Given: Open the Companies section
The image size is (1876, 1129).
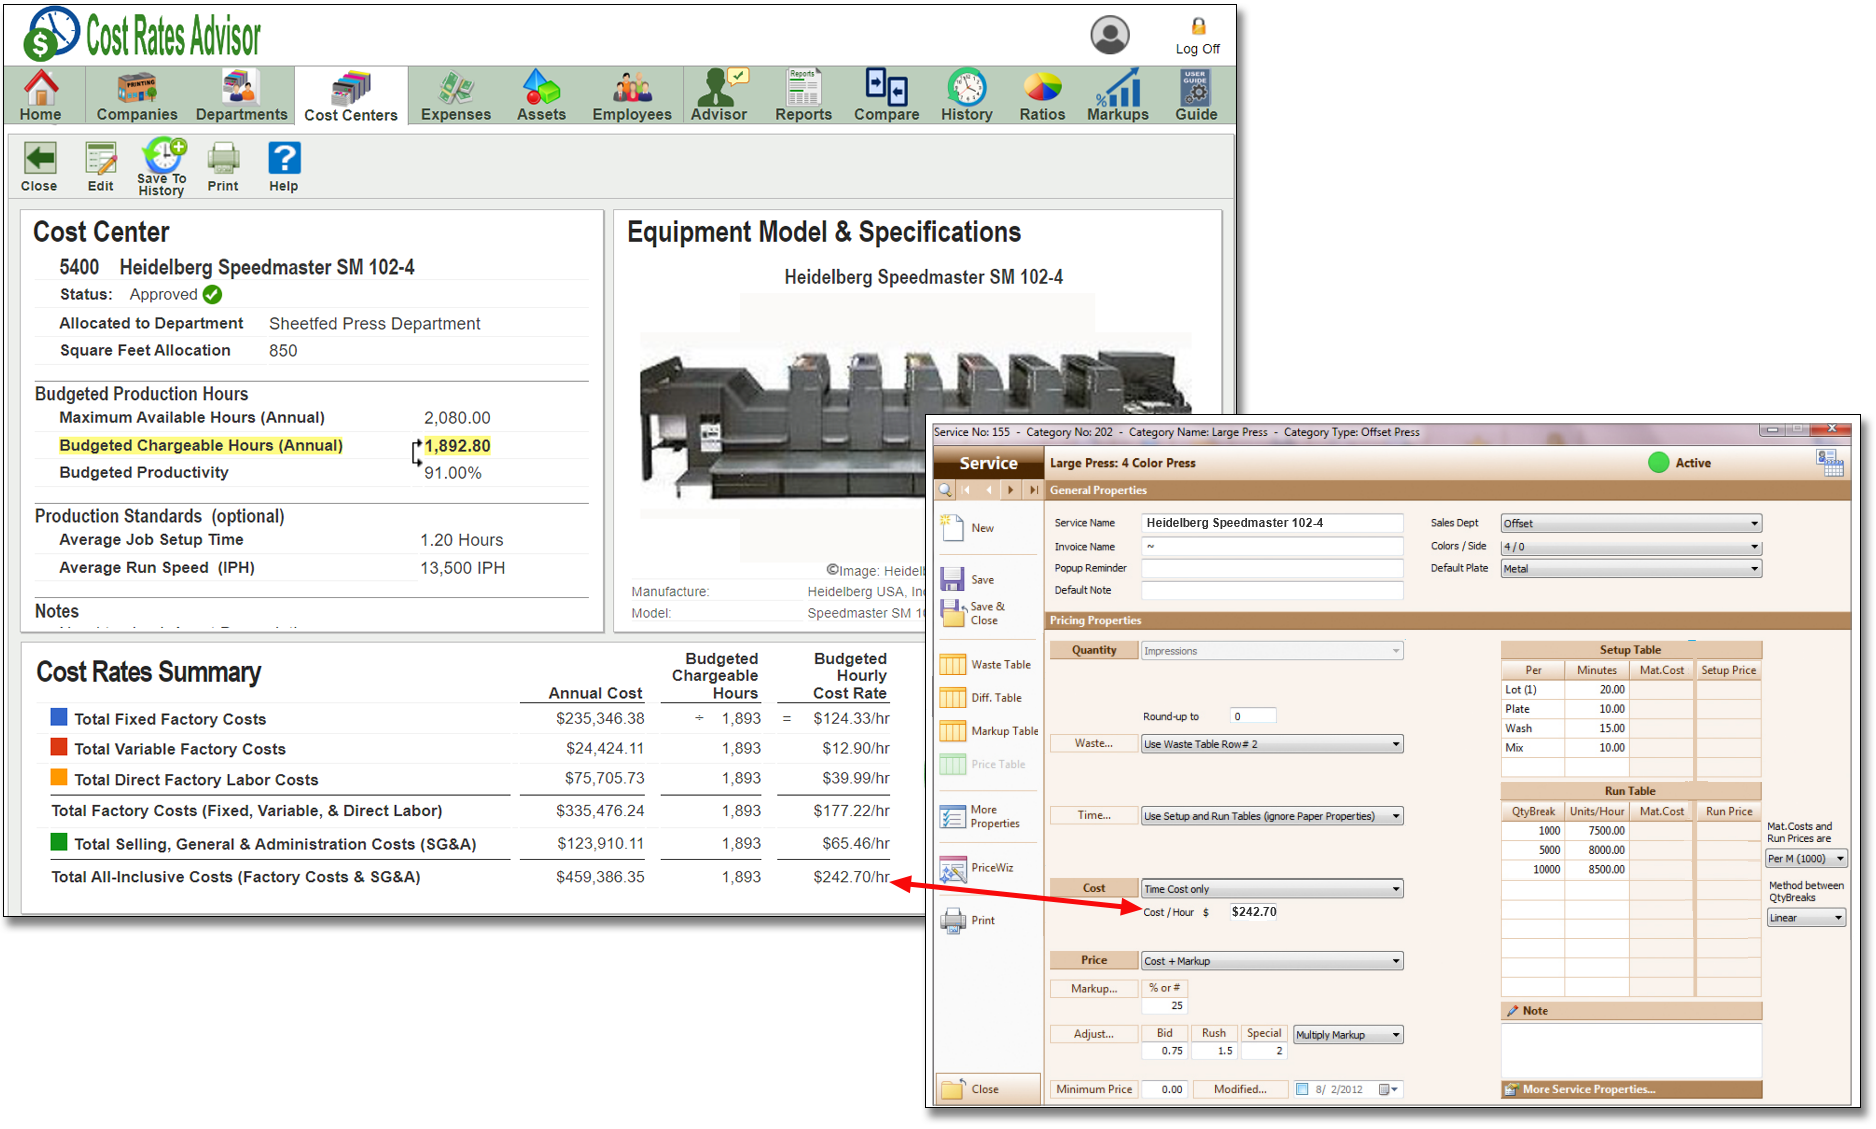Looking at the screenshot, I should (137, 96).
